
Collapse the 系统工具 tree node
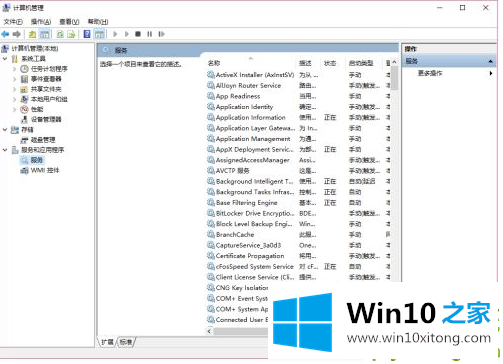(5, 59)
